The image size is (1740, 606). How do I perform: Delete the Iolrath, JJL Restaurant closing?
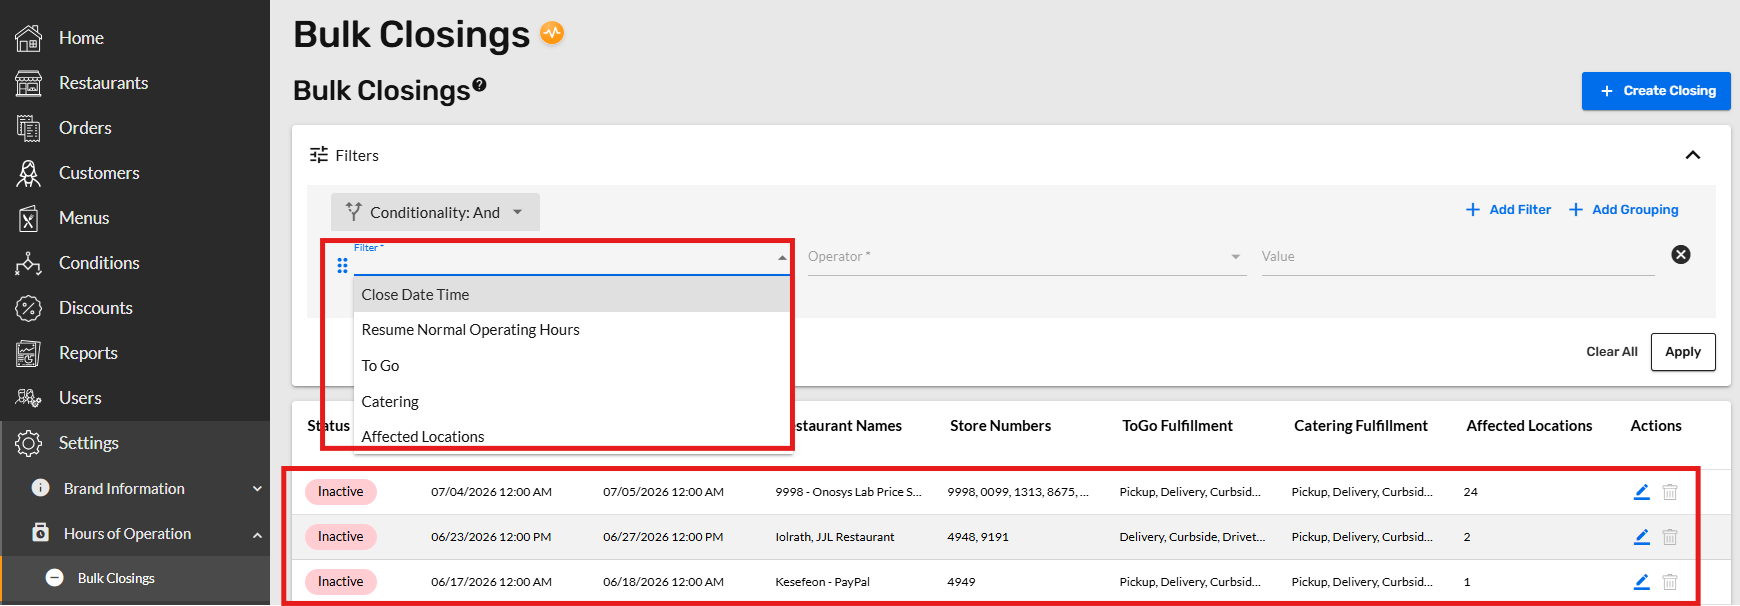1670,537
